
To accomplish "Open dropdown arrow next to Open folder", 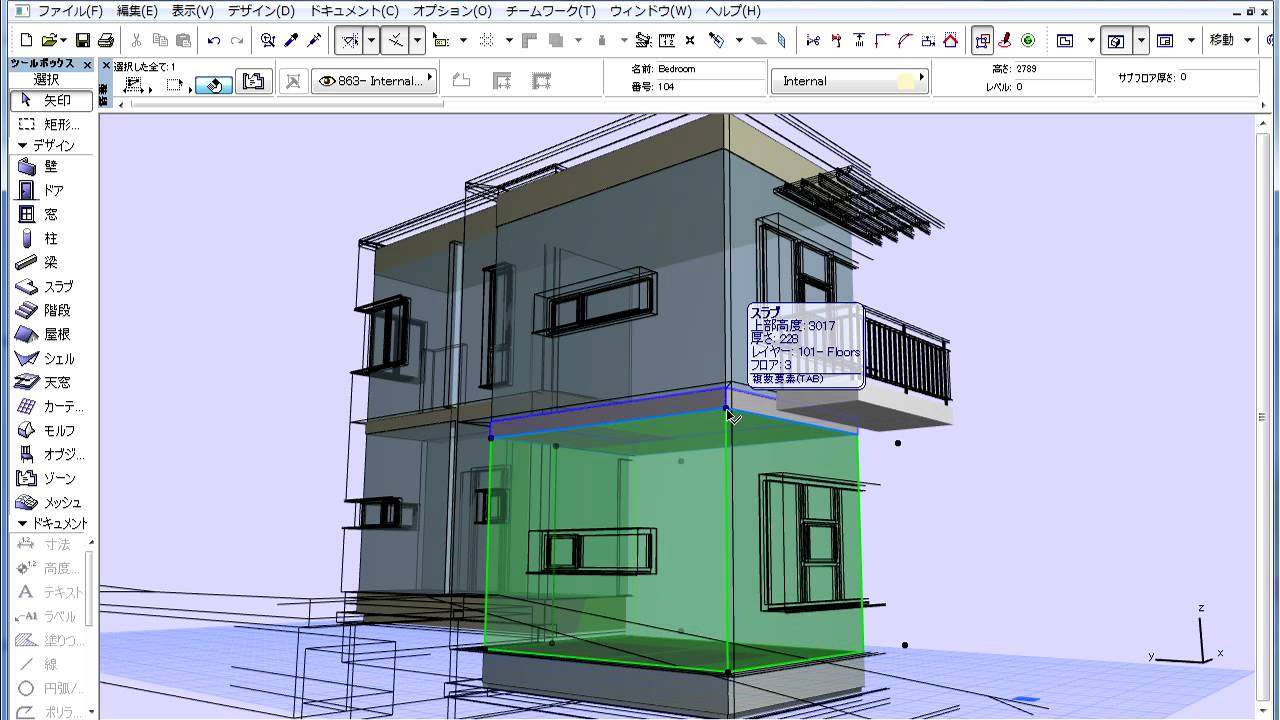I will click(x=63, y=40).
